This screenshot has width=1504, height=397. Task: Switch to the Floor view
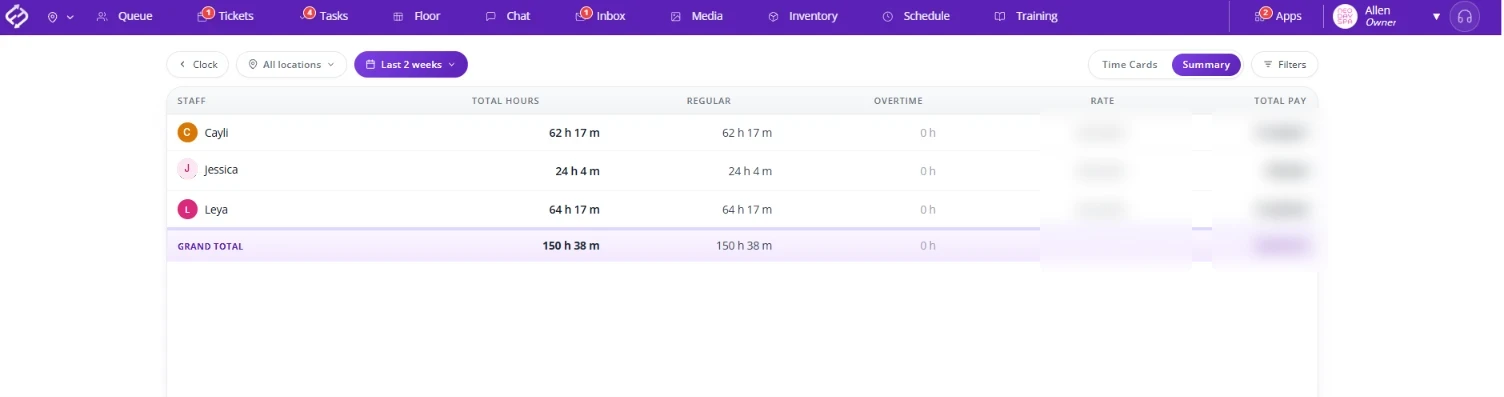coord(416,16)
